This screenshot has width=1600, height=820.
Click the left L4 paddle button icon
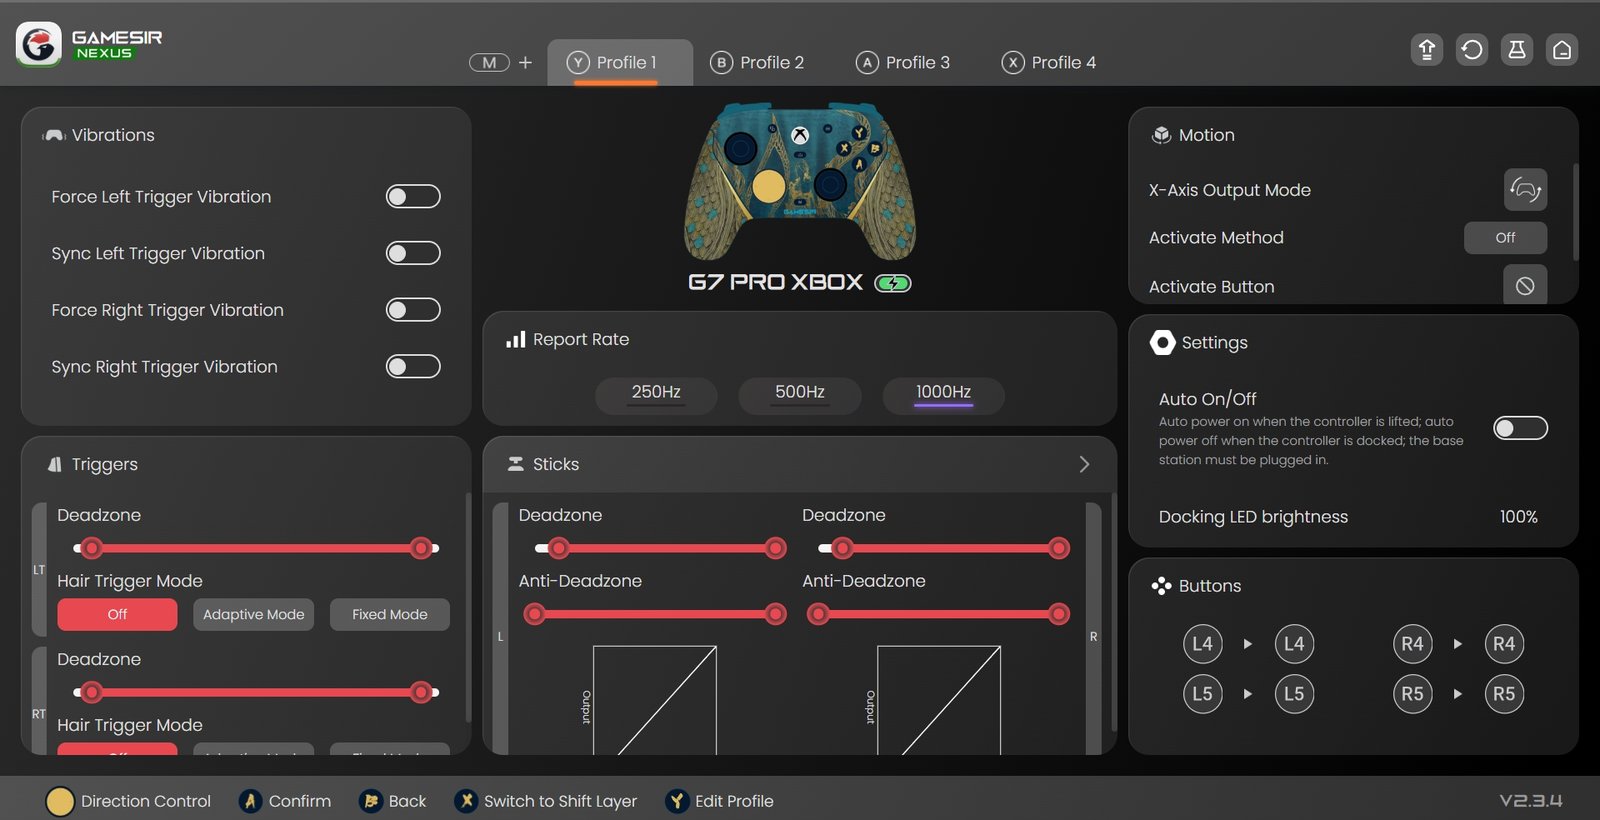pos(1202,644)
